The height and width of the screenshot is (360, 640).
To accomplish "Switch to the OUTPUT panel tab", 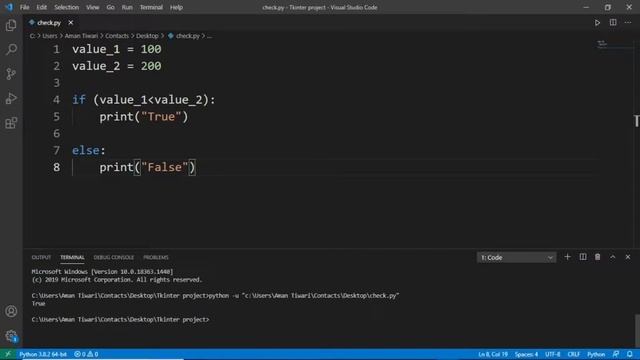I will coord(41,258).
